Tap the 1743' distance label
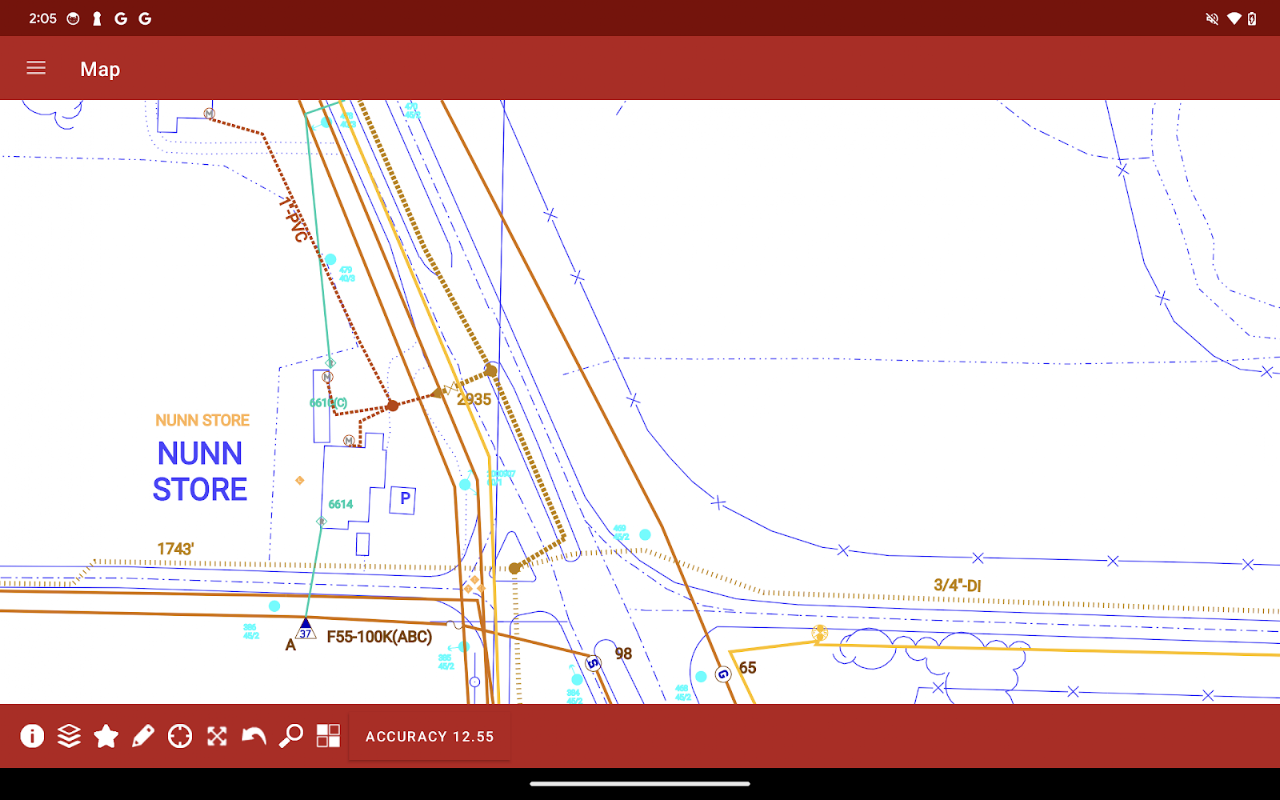1280x800 pixels. [x=176, y=549]
